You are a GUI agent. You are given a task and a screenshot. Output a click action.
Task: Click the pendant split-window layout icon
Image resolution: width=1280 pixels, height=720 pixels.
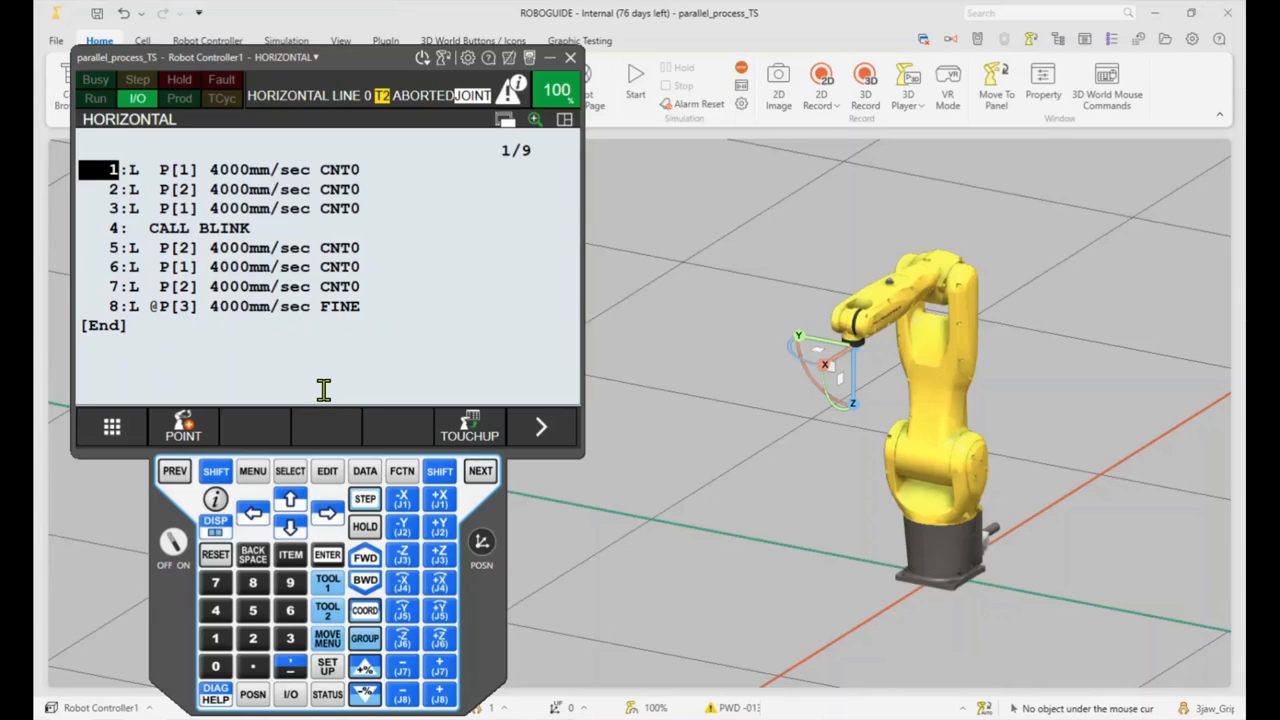[565, 120]
